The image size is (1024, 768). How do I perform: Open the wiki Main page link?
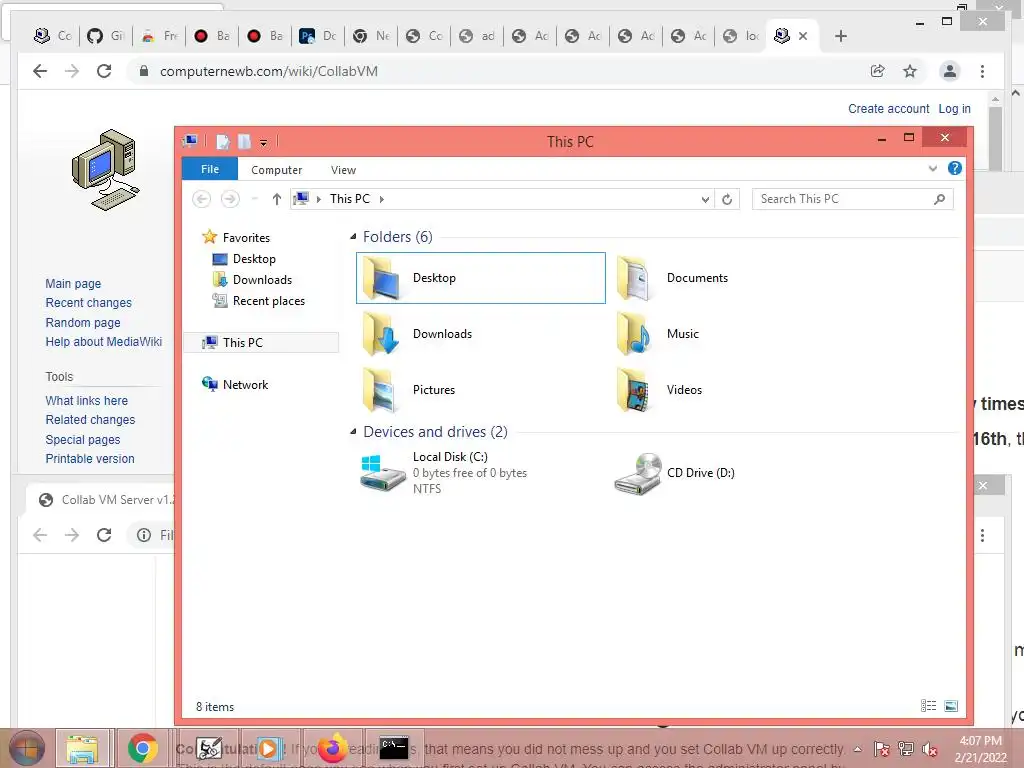(73, 283)
